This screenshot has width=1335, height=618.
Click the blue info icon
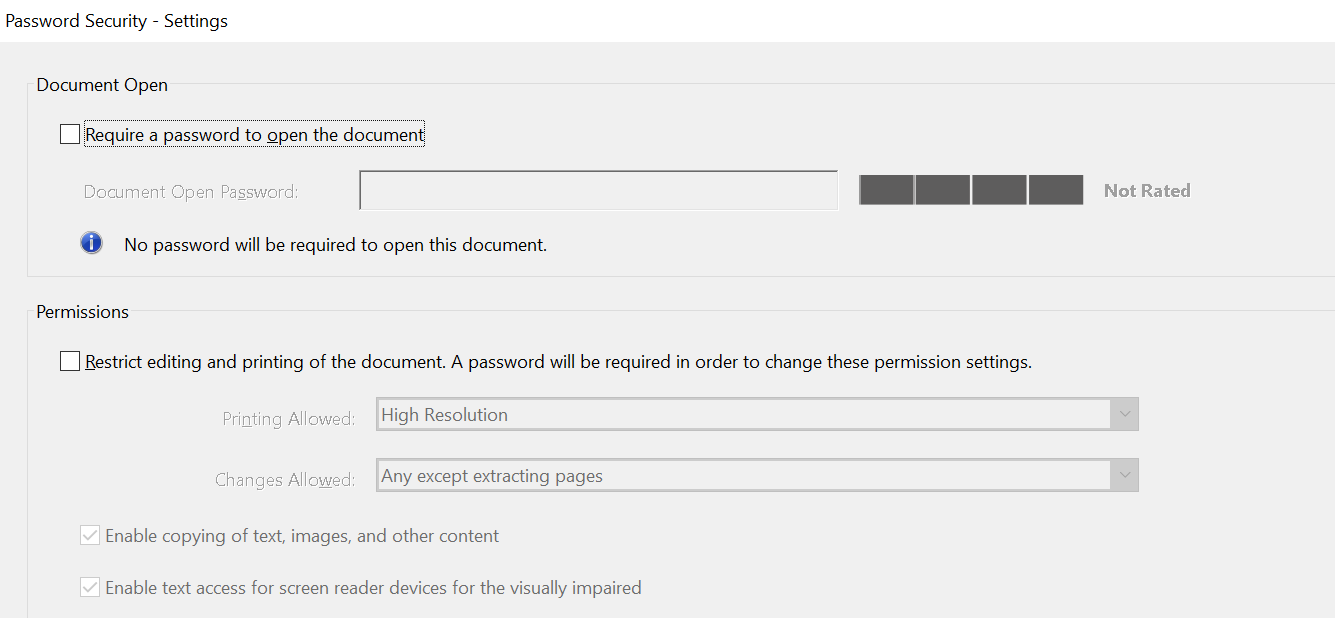[x=91, y=243]
